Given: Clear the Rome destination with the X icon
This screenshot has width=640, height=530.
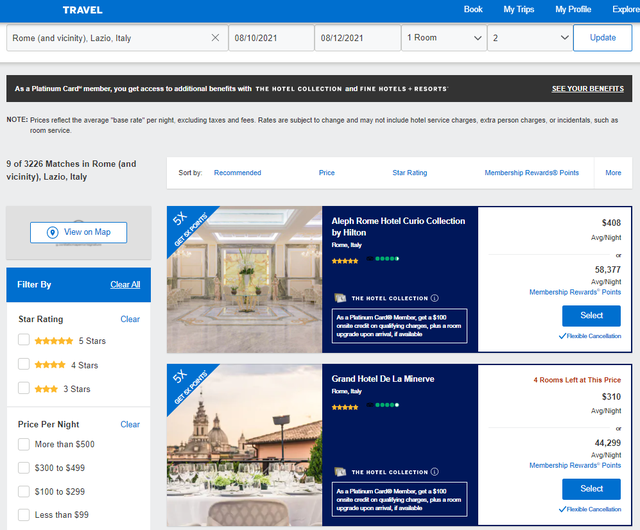Looking at the screenshot, I should (x=215, y=38).
